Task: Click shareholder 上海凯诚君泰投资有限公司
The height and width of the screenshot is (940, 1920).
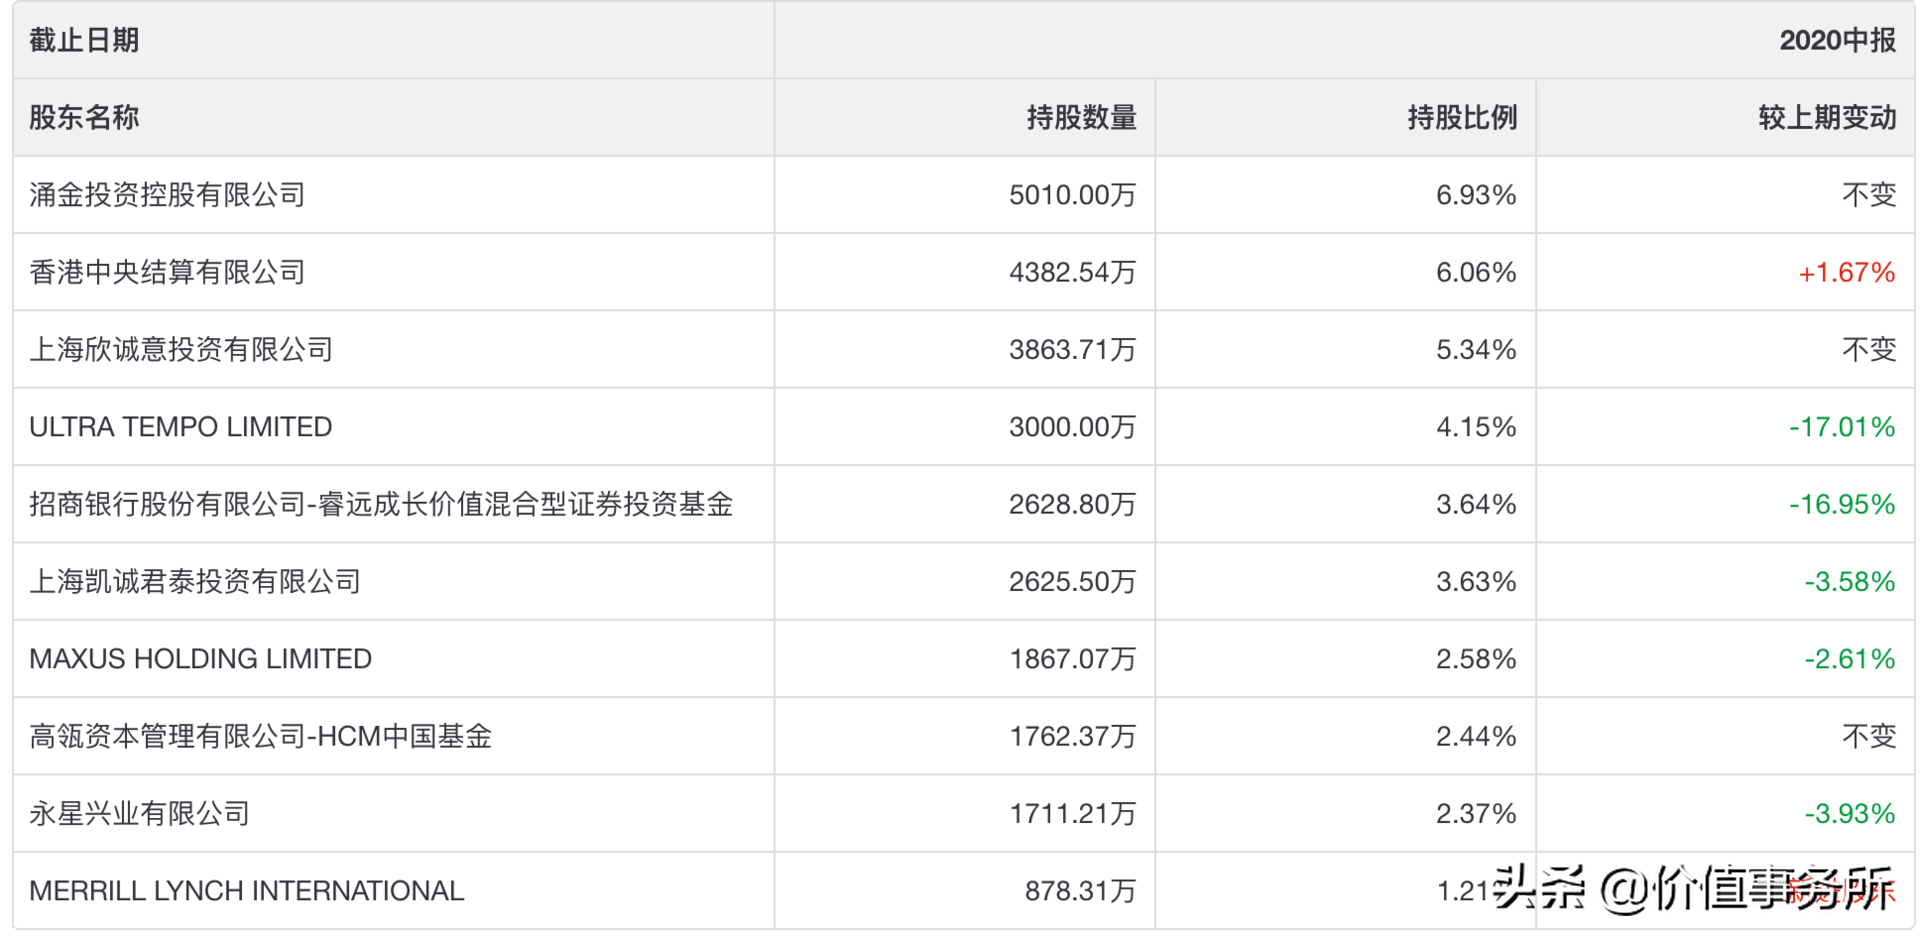Action: tap(195, 581)
